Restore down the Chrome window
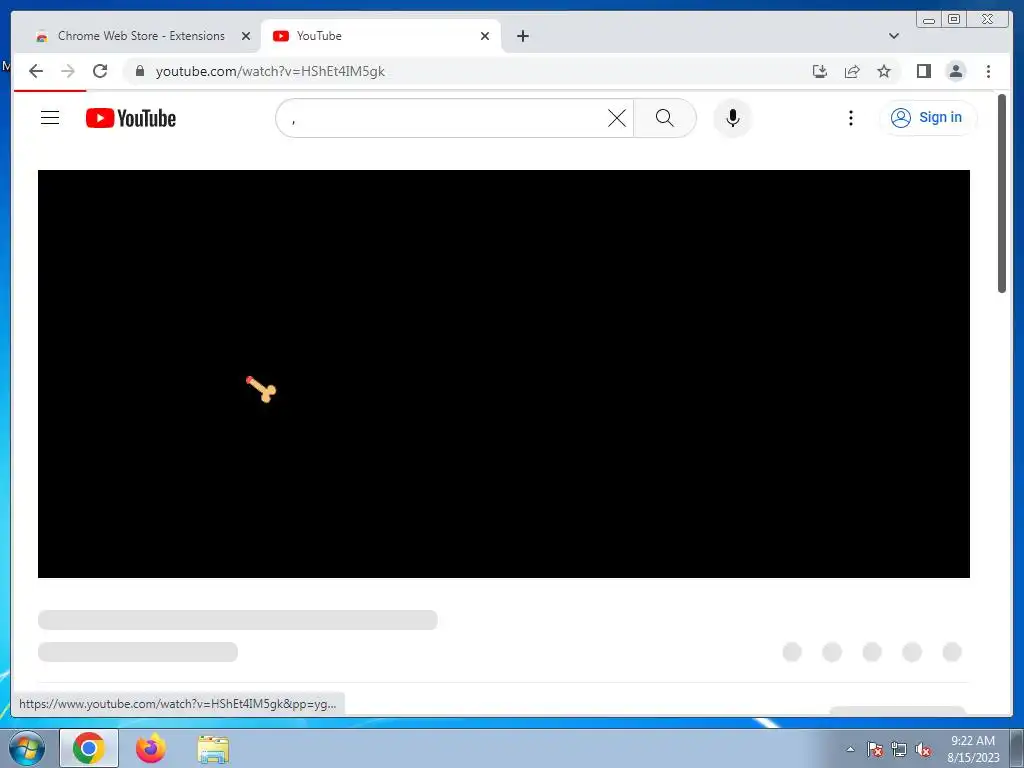 tap(953, 20)
